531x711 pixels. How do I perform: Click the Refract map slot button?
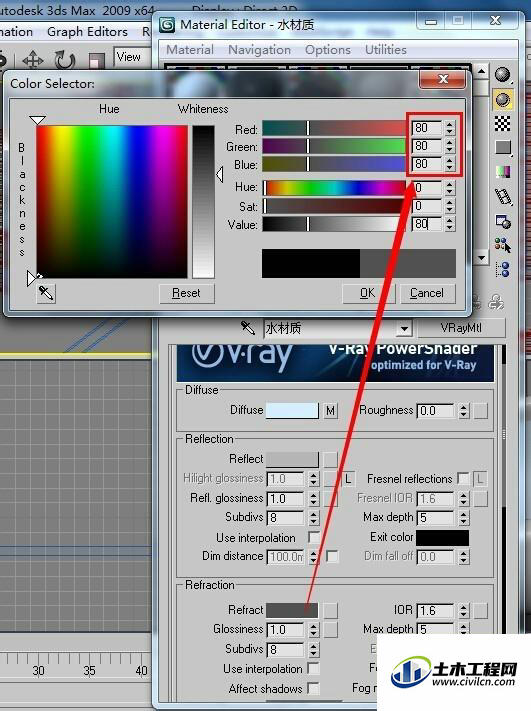331,610
